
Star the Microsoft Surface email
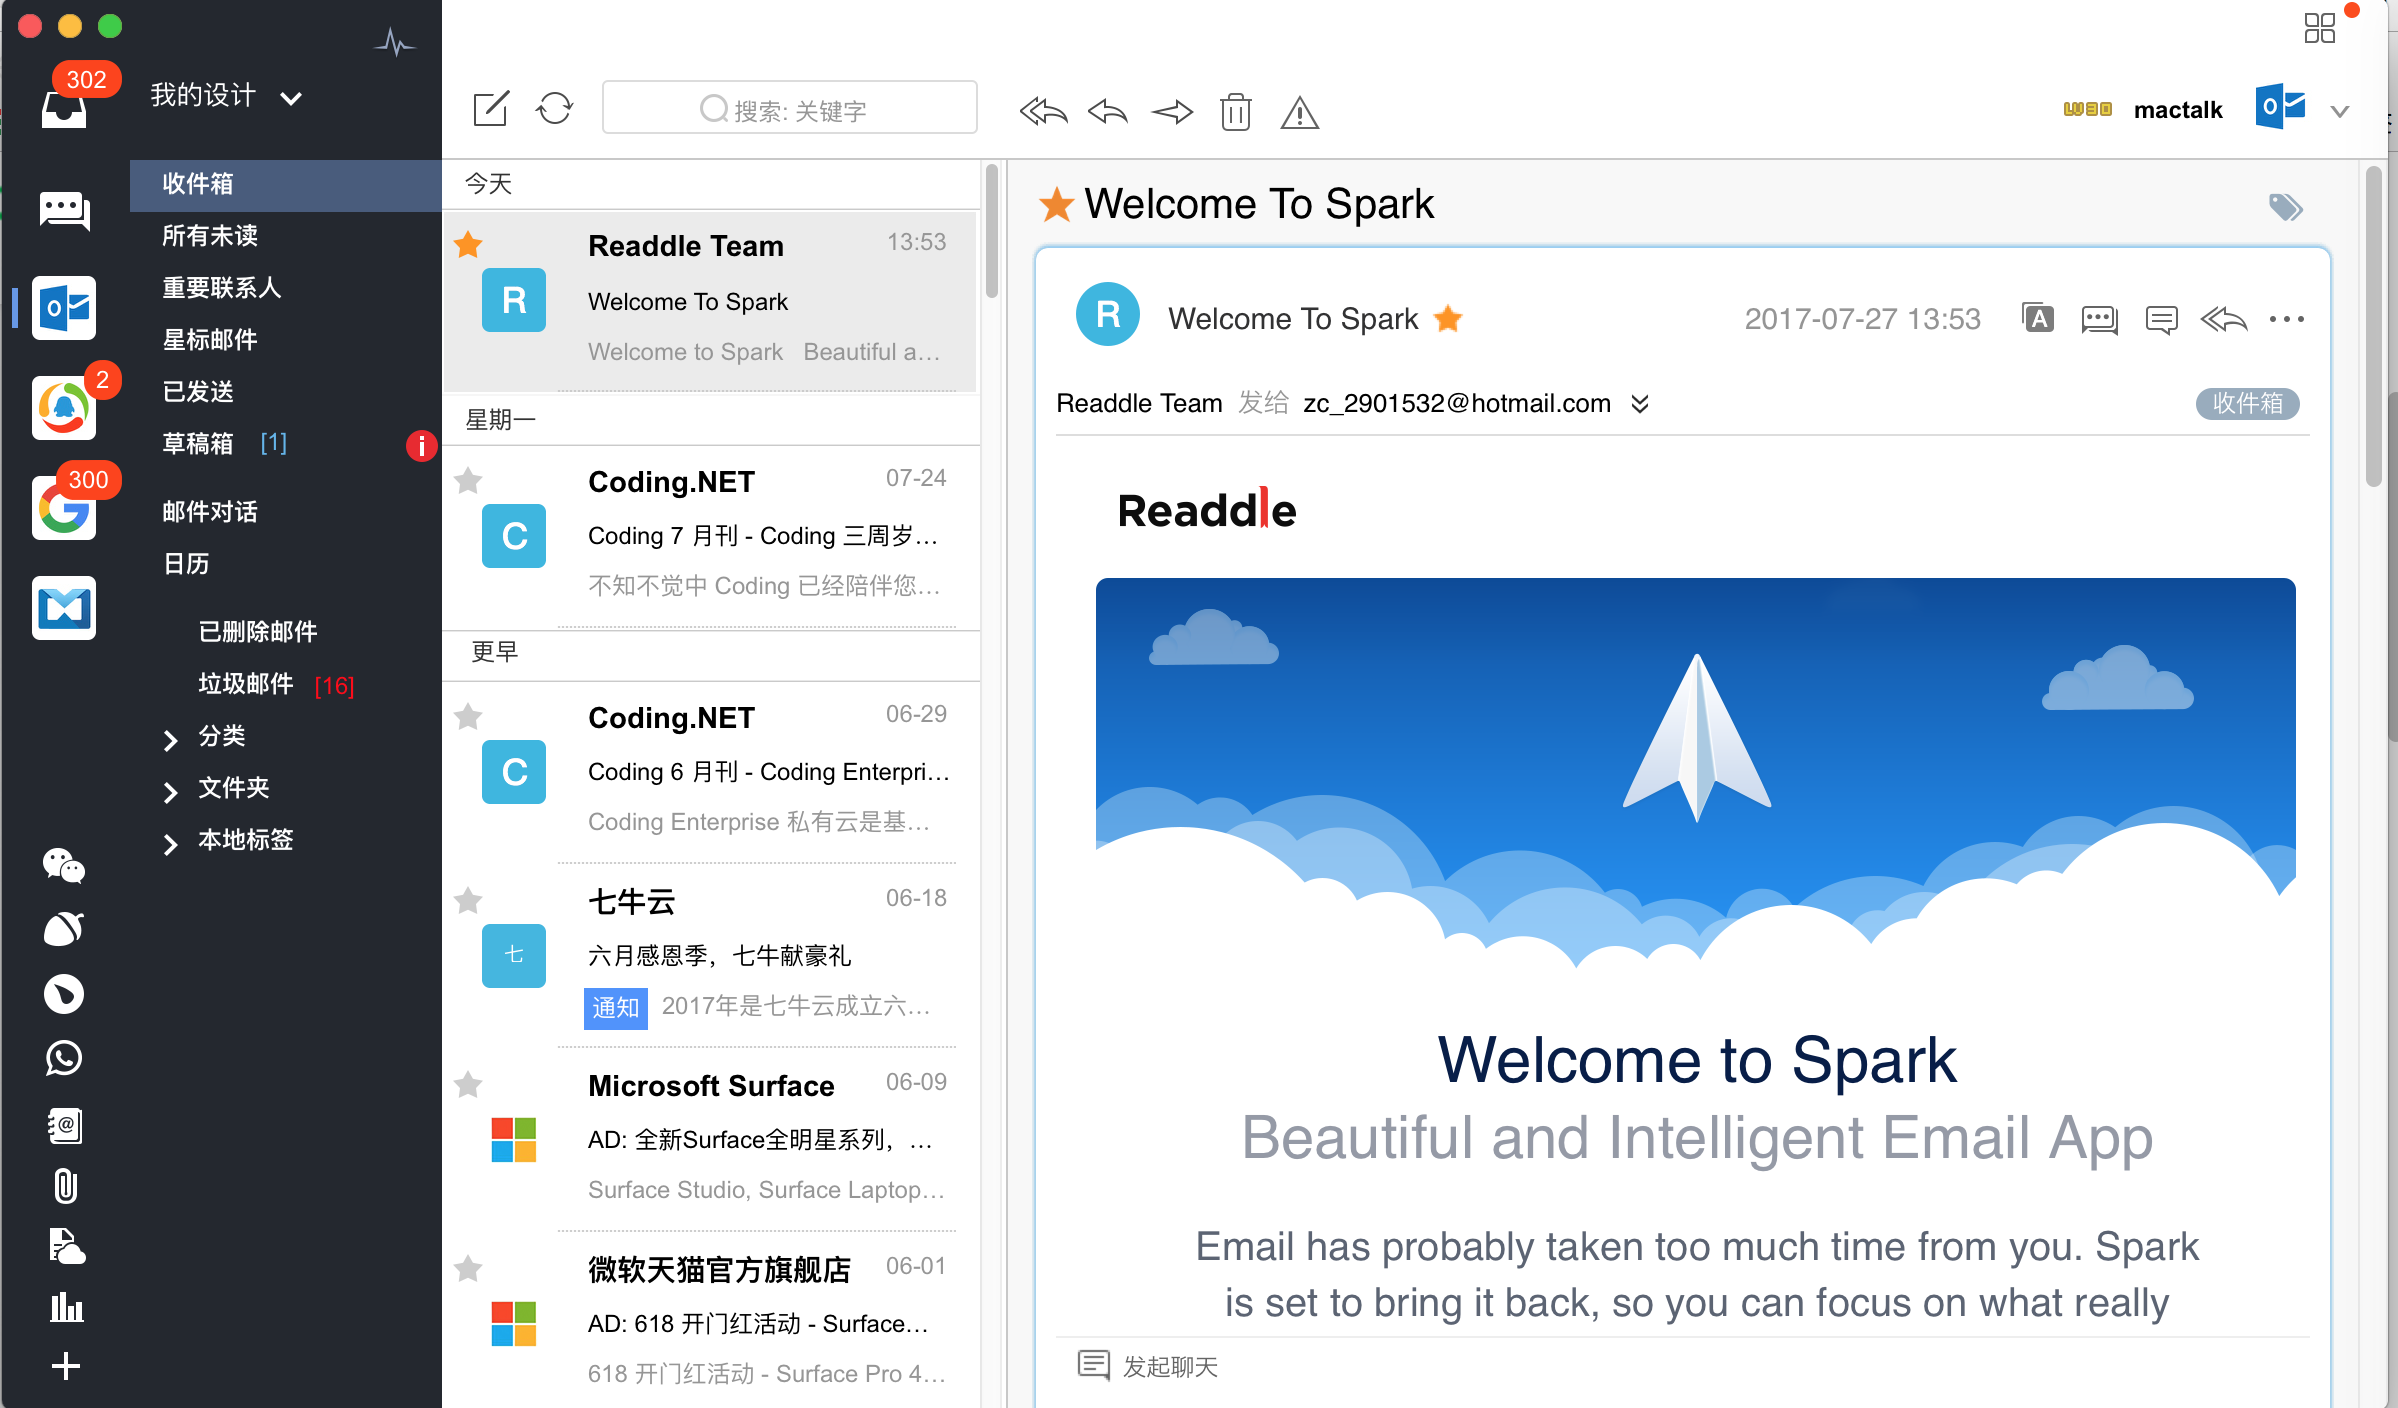click(468, 1084)
